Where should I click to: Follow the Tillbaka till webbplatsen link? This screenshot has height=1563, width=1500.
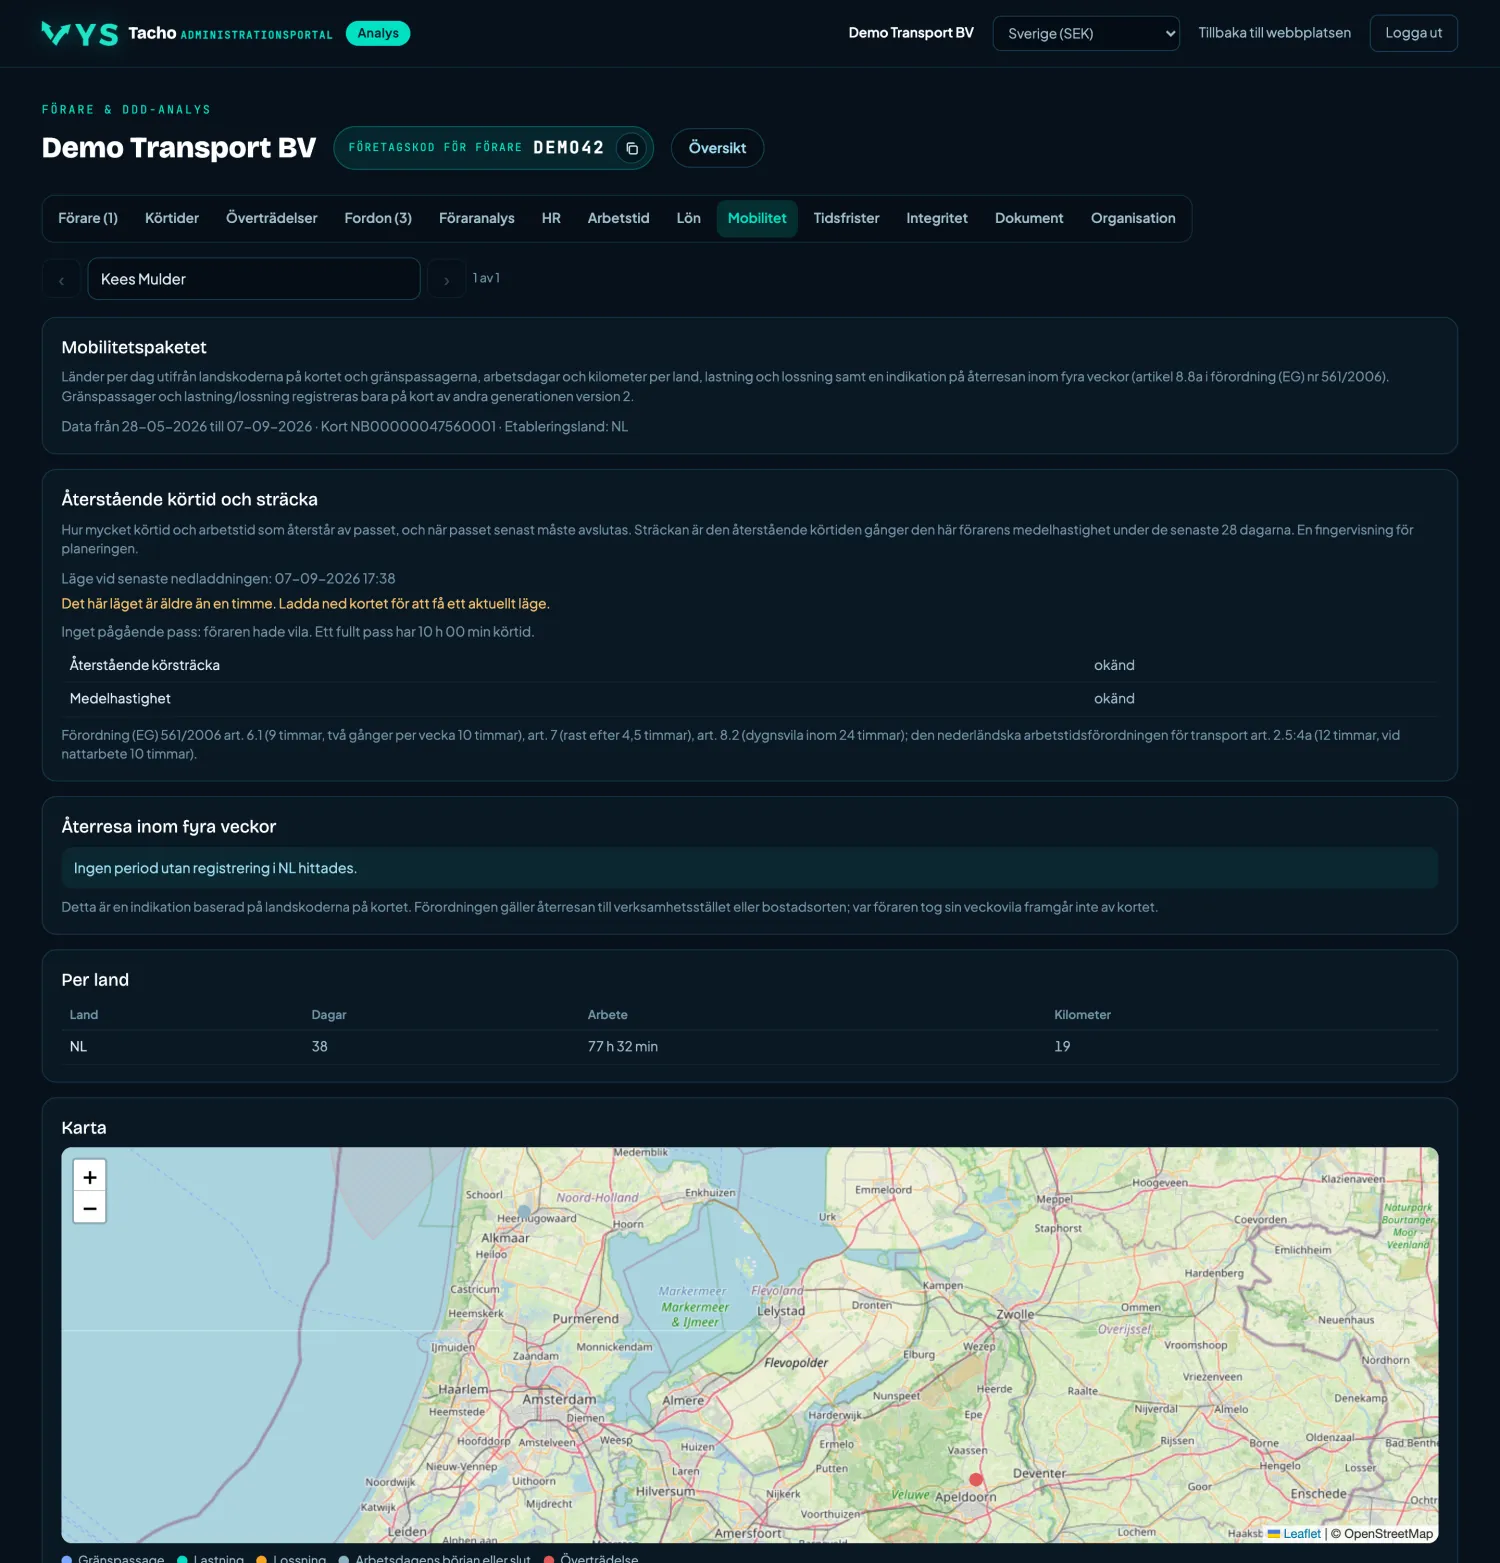click(1274, 33)
